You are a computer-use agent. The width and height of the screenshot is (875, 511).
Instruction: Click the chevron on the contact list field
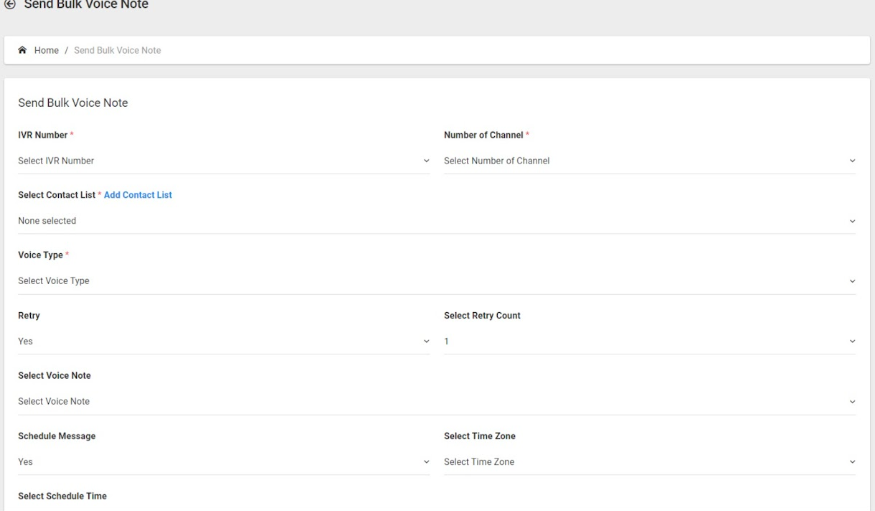tap(852, 221)
